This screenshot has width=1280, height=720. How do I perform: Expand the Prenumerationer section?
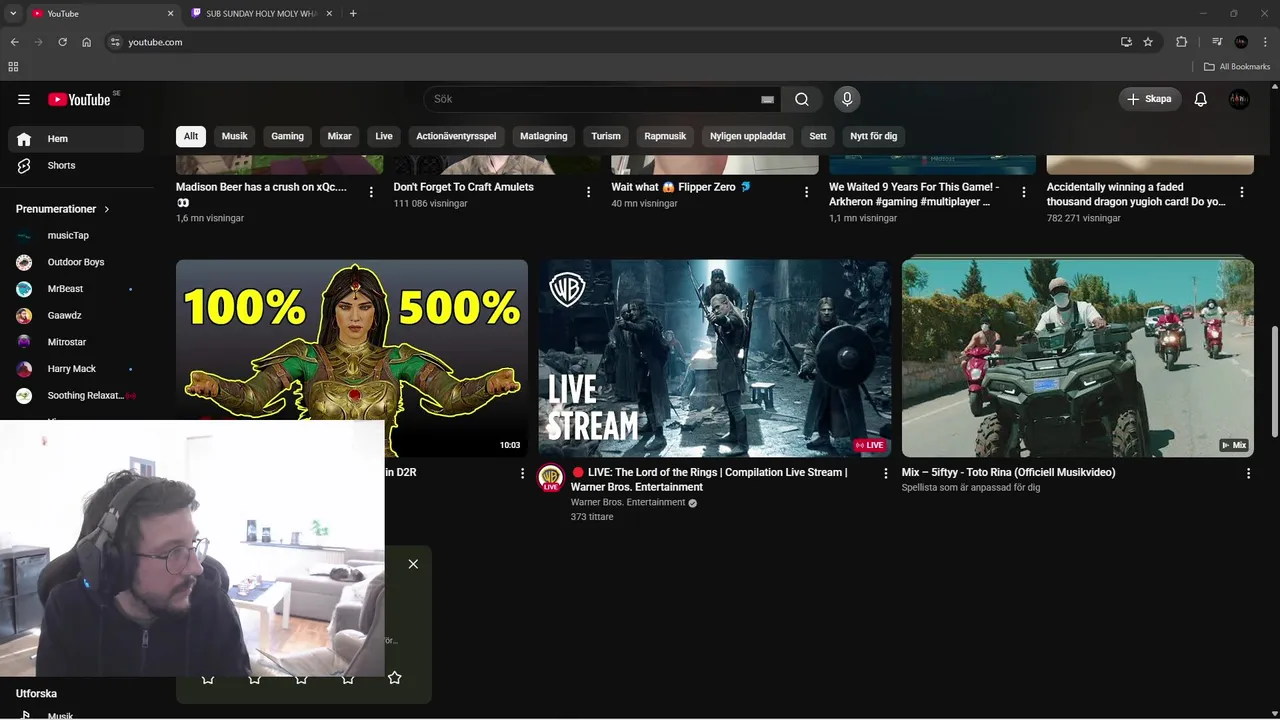tap(63, 209)
